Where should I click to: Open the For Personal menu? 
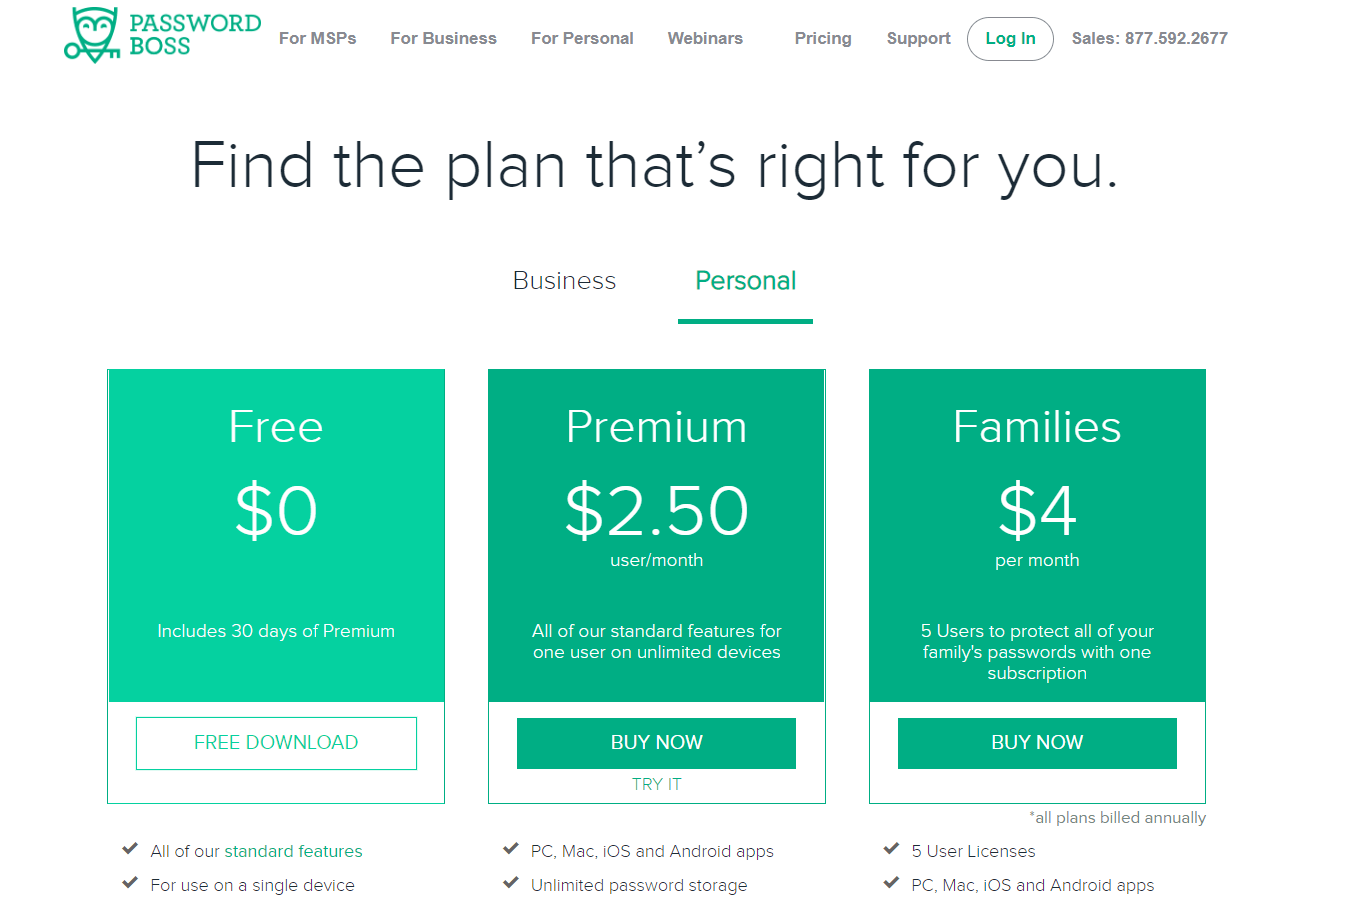[x=582, y=38]
